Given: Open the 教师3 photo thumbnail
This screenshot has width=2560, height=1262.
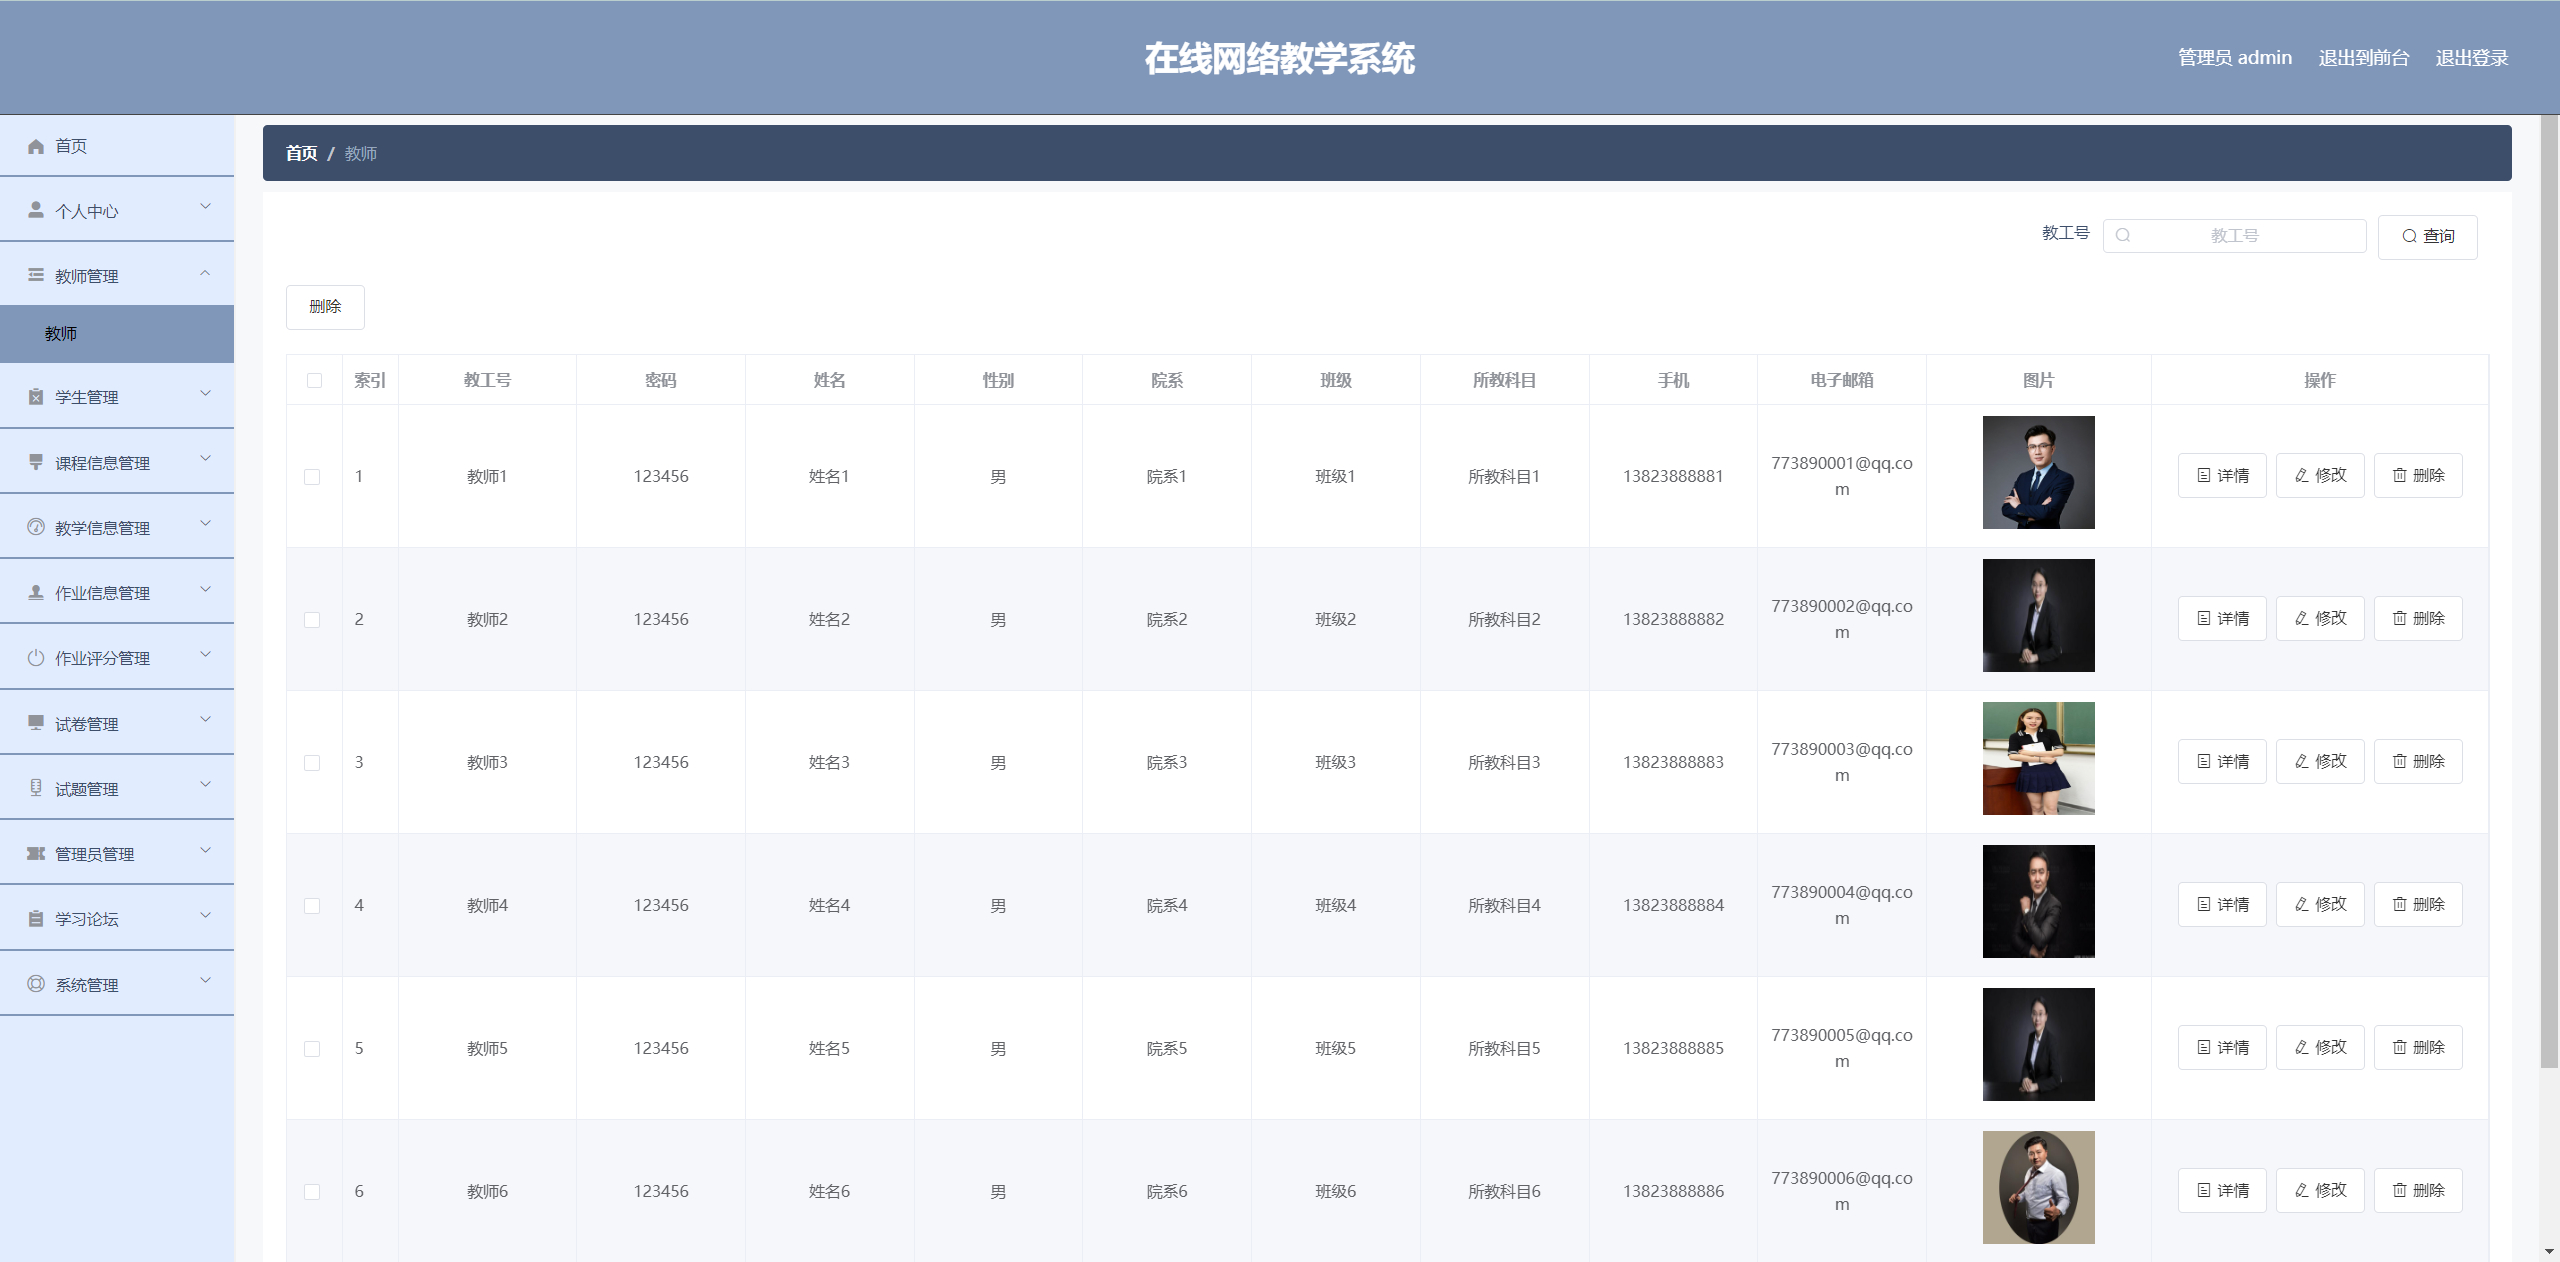Looking at the screenshot, I should click(2038, 758).
